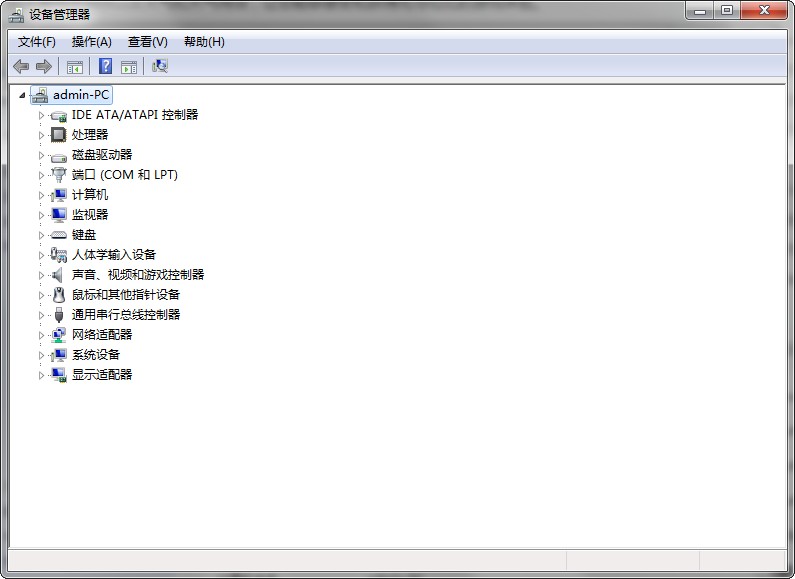Close the 设备管理器 window
The image size is (795, 579).
pos(764,11)
